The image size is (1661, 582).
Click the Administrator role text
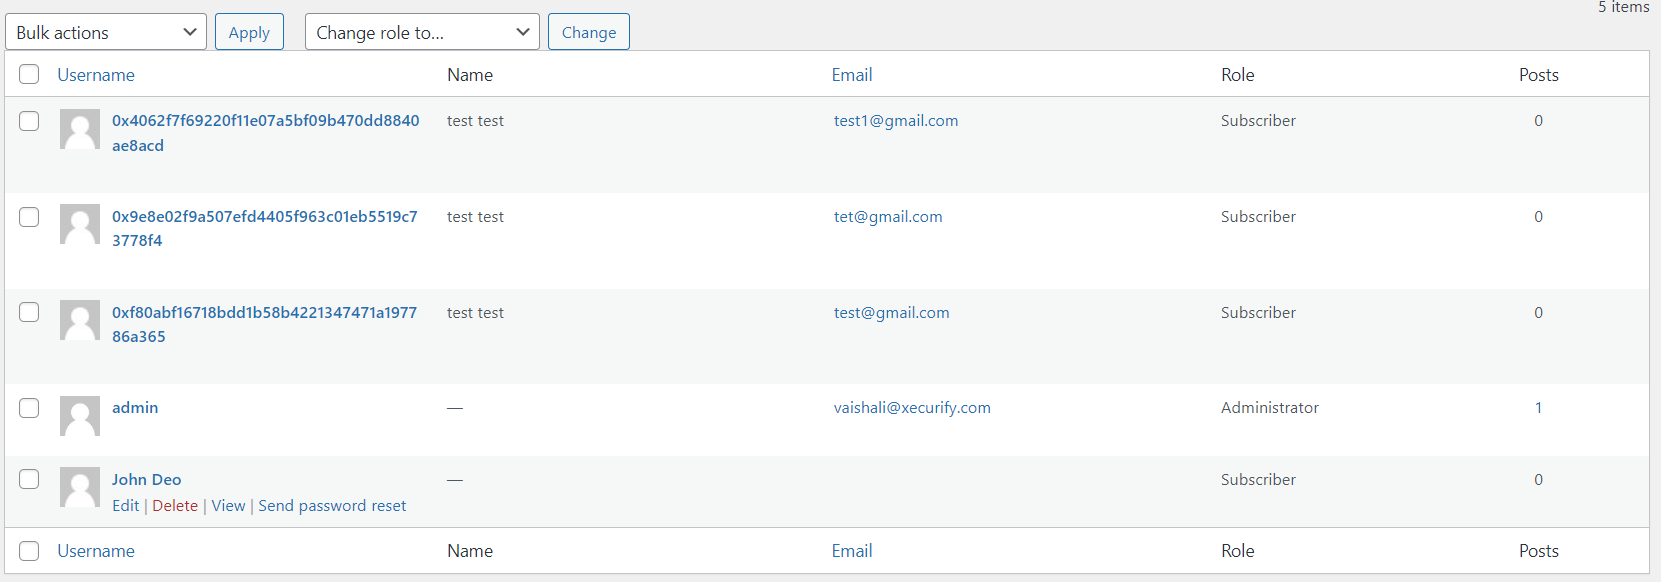[1270, 408]
